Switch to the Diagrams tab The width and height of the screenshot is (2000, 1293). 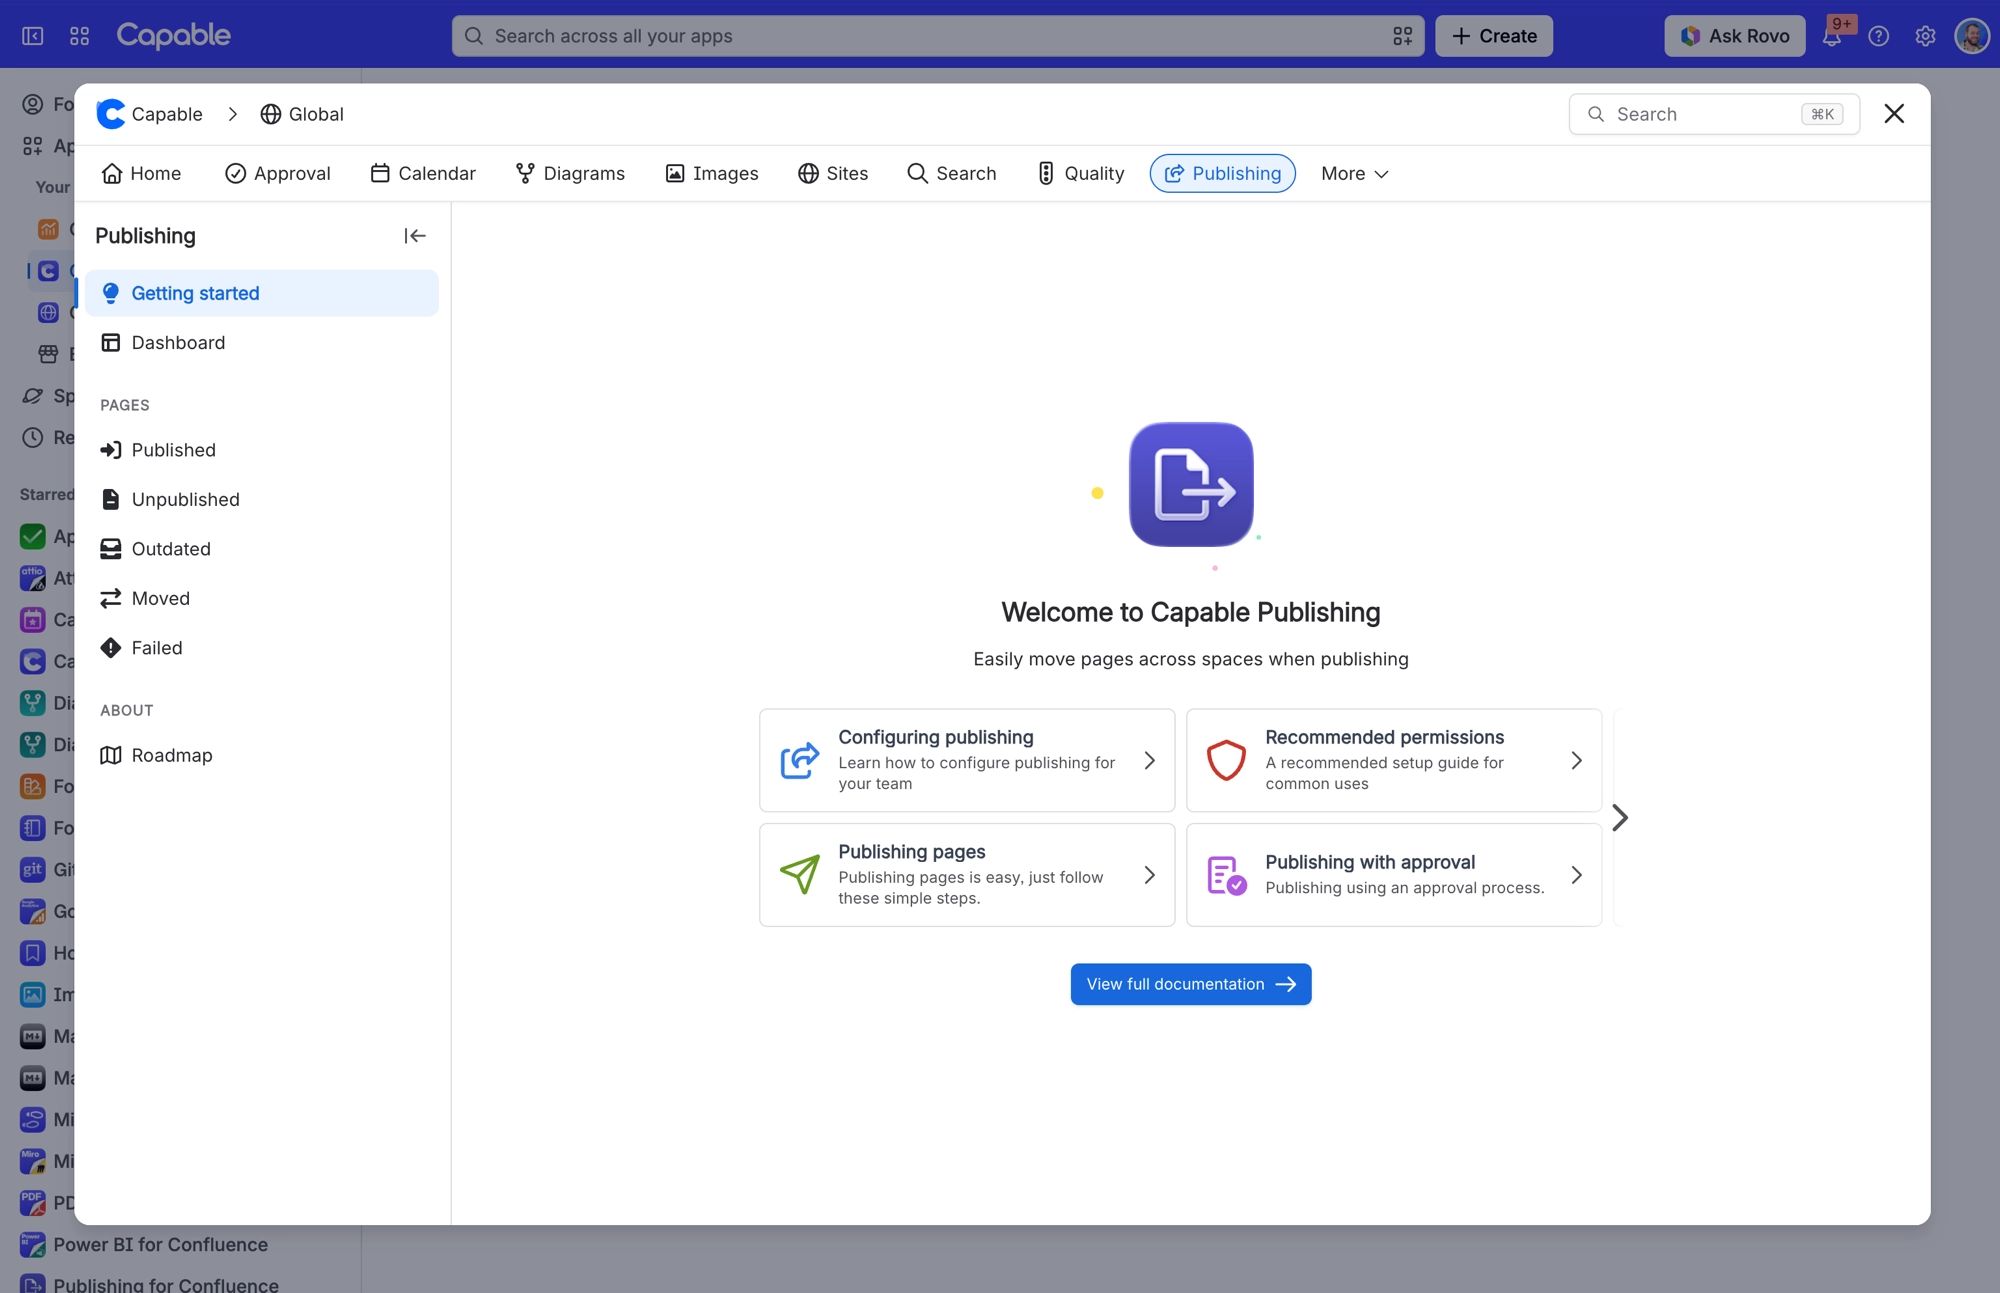click(570, 174)
